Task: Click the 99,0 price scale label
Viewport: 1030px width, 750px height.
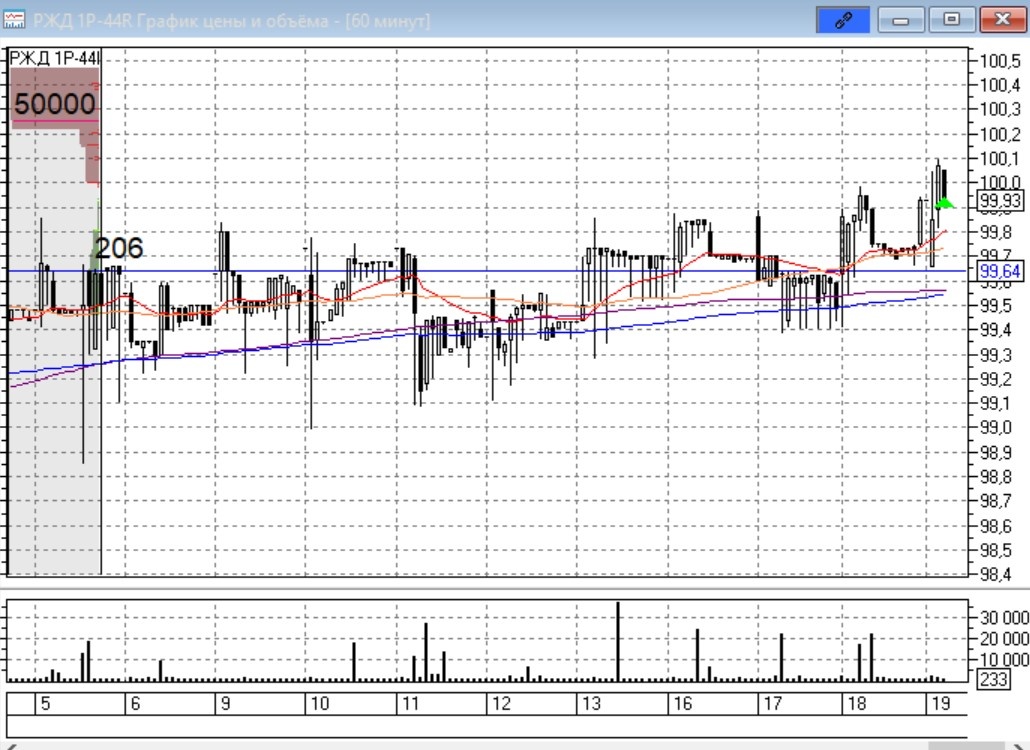Action: pos(996,428)
